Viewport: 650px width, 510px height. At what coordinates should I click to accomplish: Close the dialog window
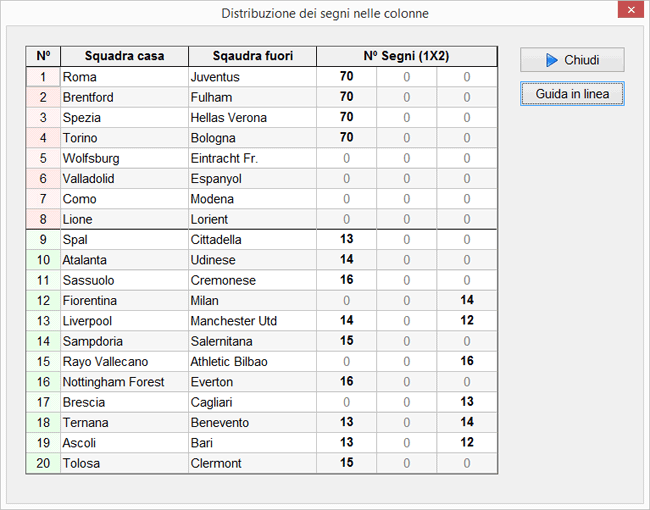(x=626, y=14)
